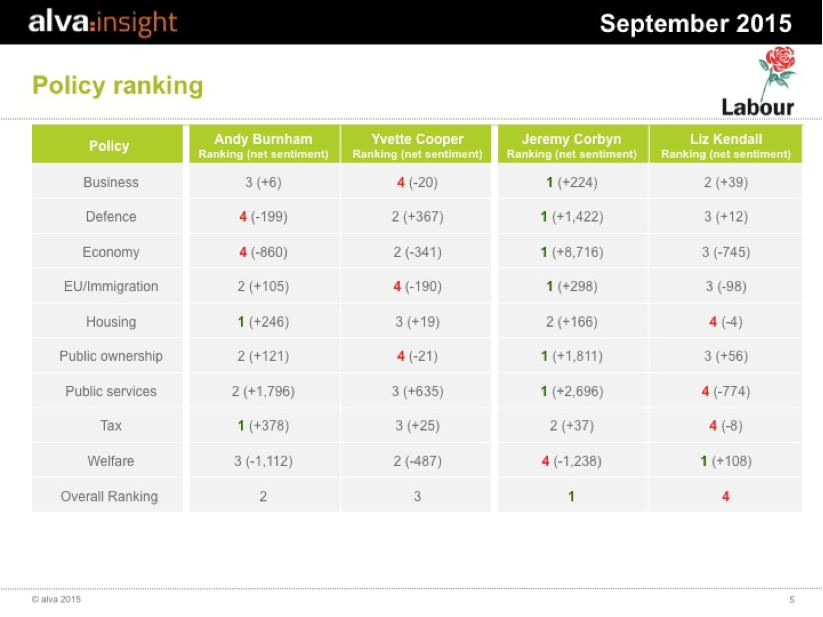The height and width of the screenshot is (617, 823).
Task: Click the Business row label
Action: point(111,182)
